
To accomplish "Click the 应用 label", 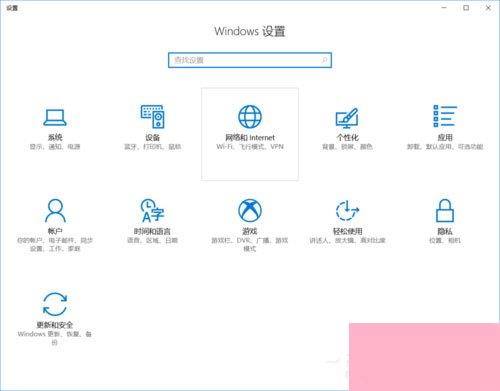I will tap(445, 137).
